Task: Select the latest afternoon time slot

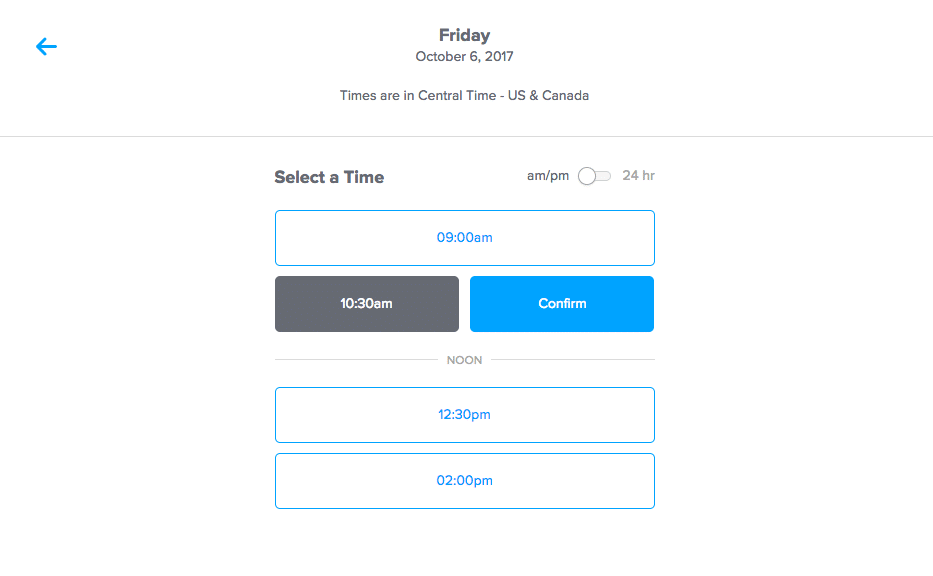Action: [464, 480]
